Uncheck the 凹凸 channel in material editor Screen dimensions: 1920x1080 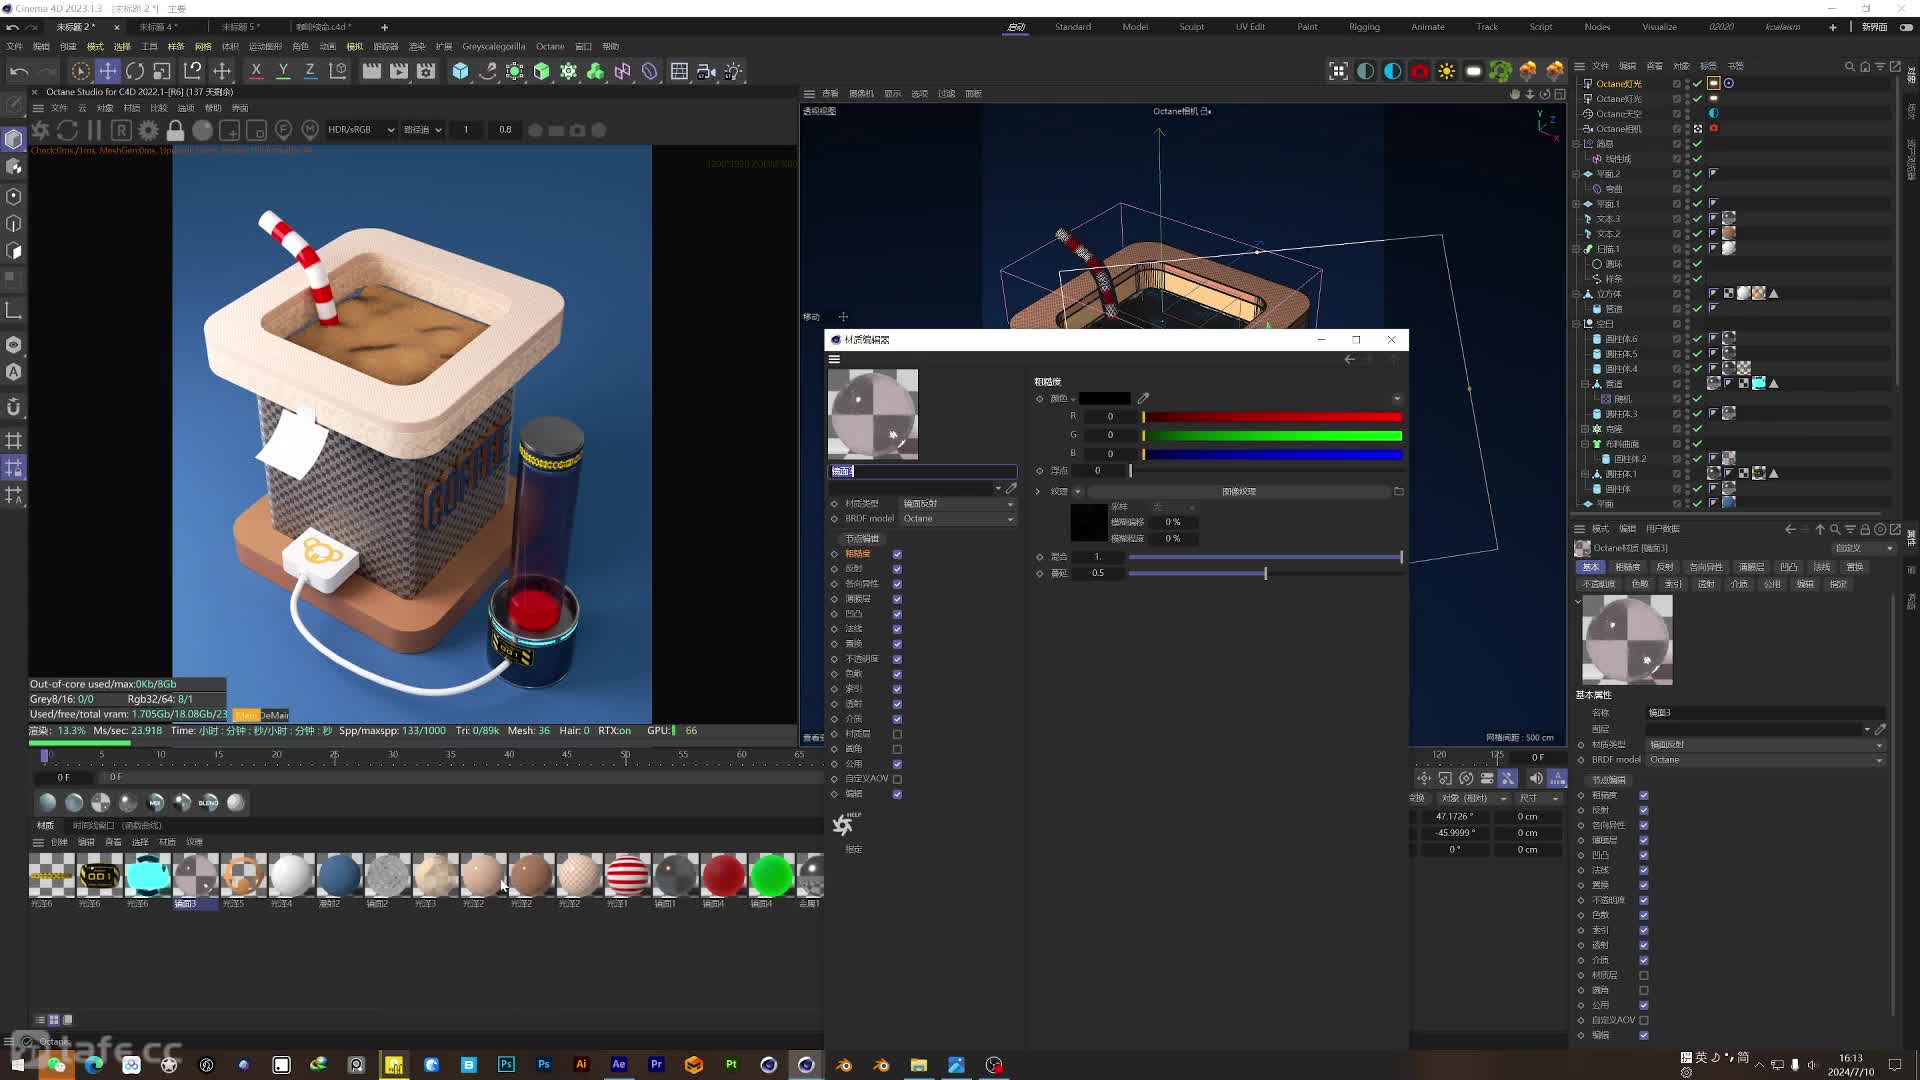tap(897, 614)
